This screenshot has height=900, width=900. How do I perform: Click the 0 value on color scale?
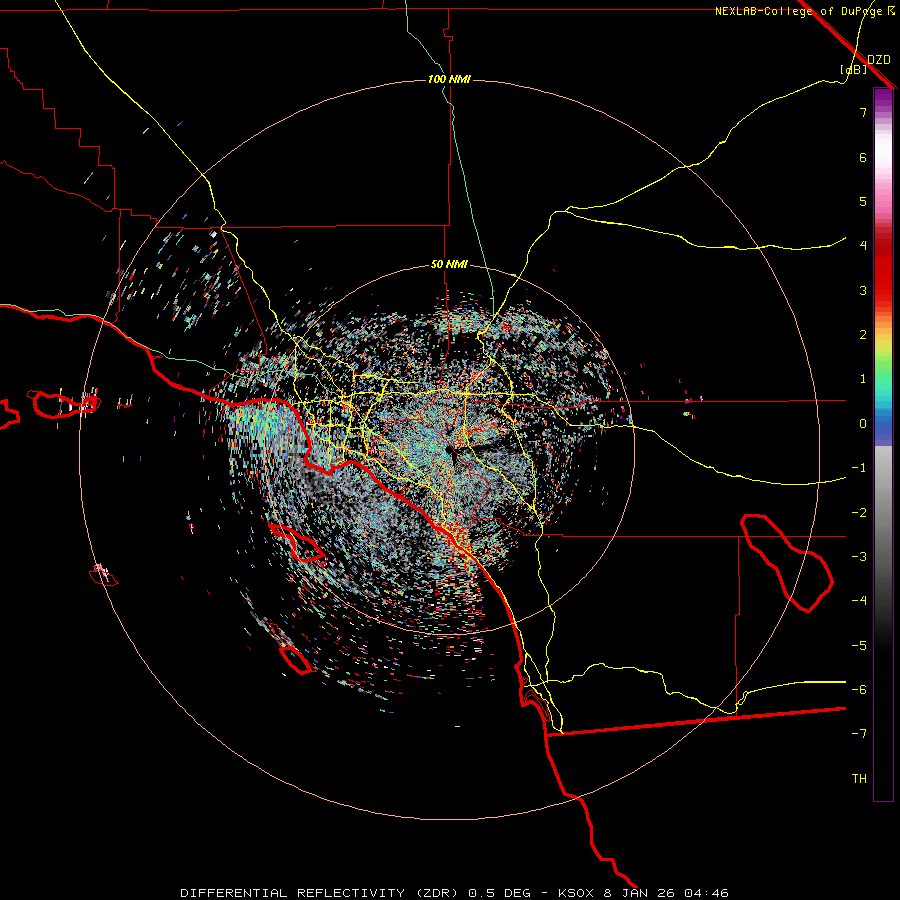point(863,424)
